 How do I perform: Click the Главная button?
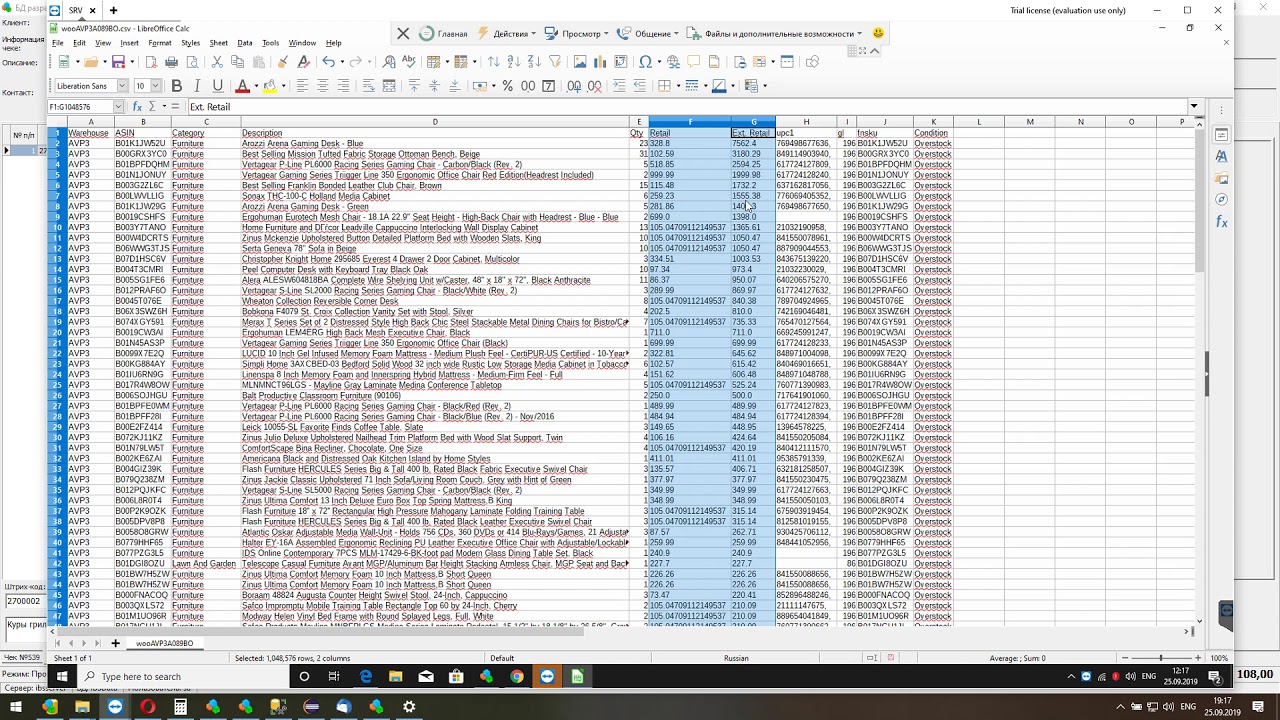point(444,33)
